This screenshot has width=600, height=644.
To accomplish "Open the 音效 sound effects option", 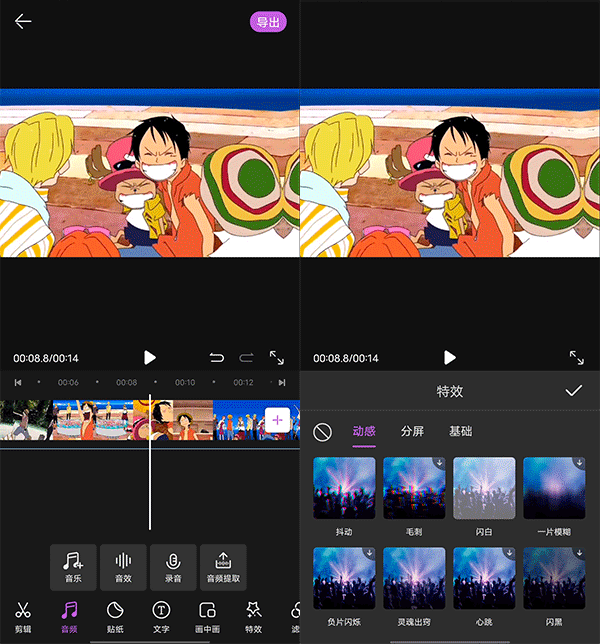I will tap(123, 567).
